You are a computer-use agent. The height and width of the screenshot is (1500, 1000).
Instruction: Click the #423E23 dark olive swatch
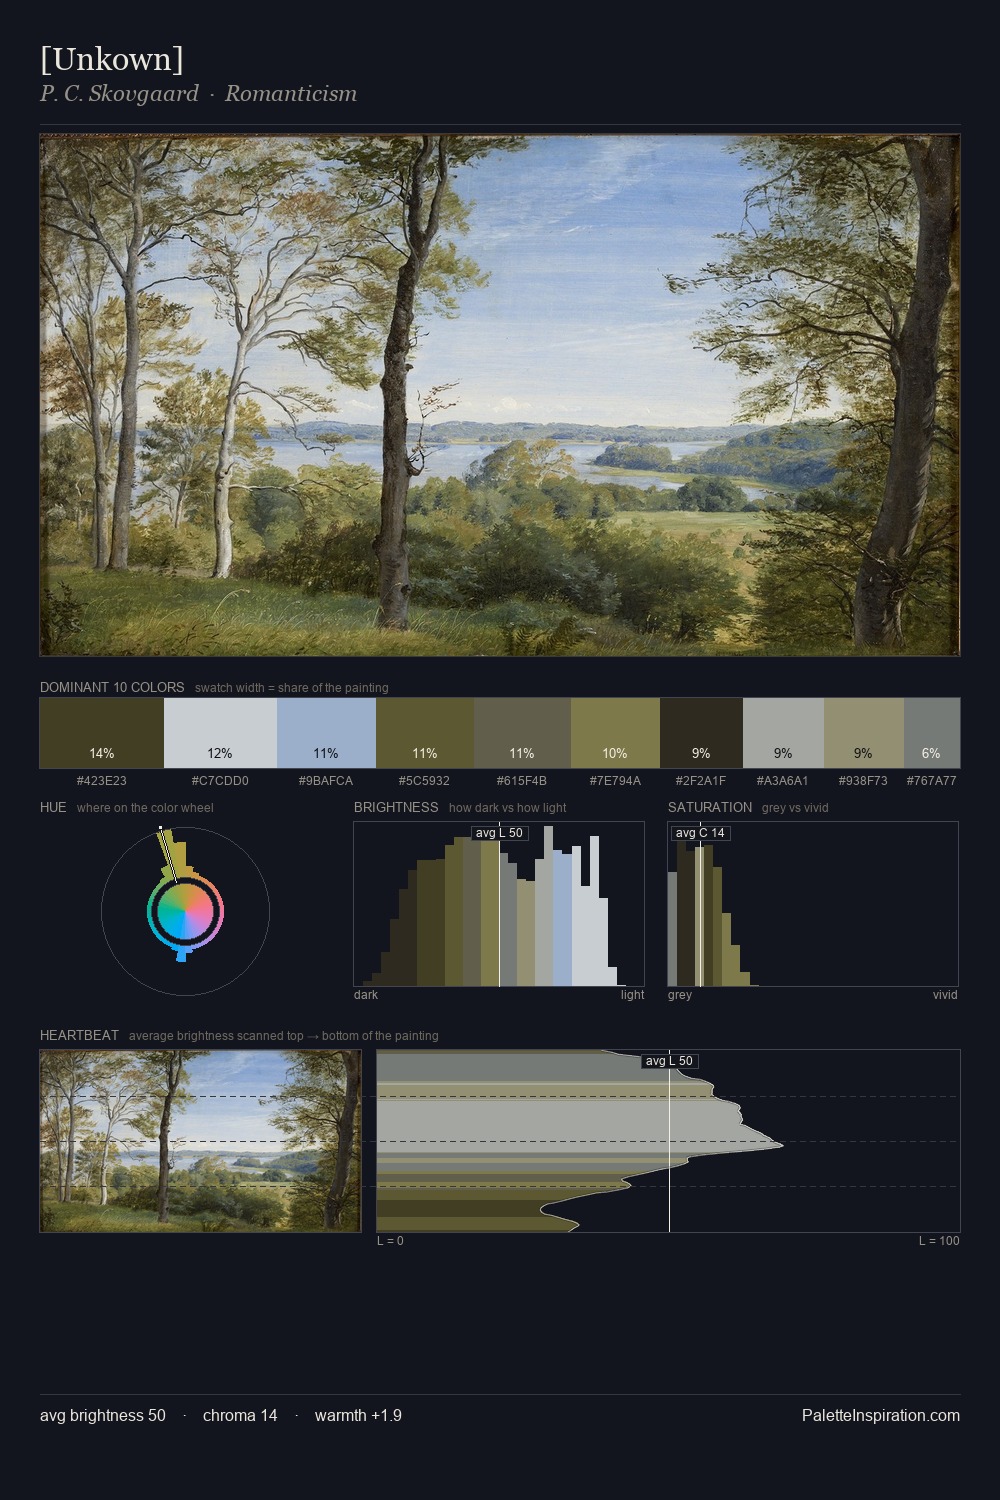point(101,733)
